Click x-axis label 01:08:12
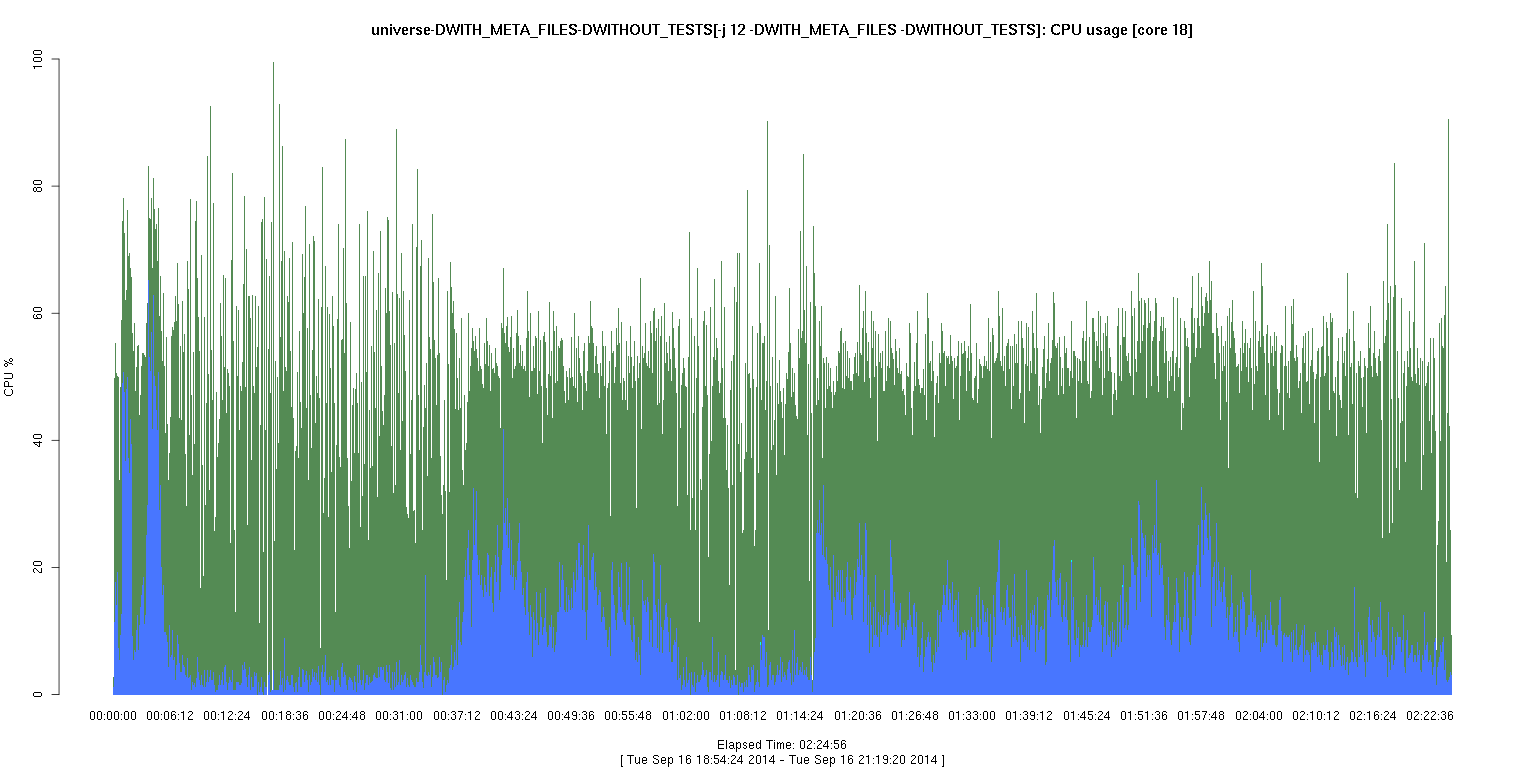Viewport: 1536px width, 768px height. point(743,716)
